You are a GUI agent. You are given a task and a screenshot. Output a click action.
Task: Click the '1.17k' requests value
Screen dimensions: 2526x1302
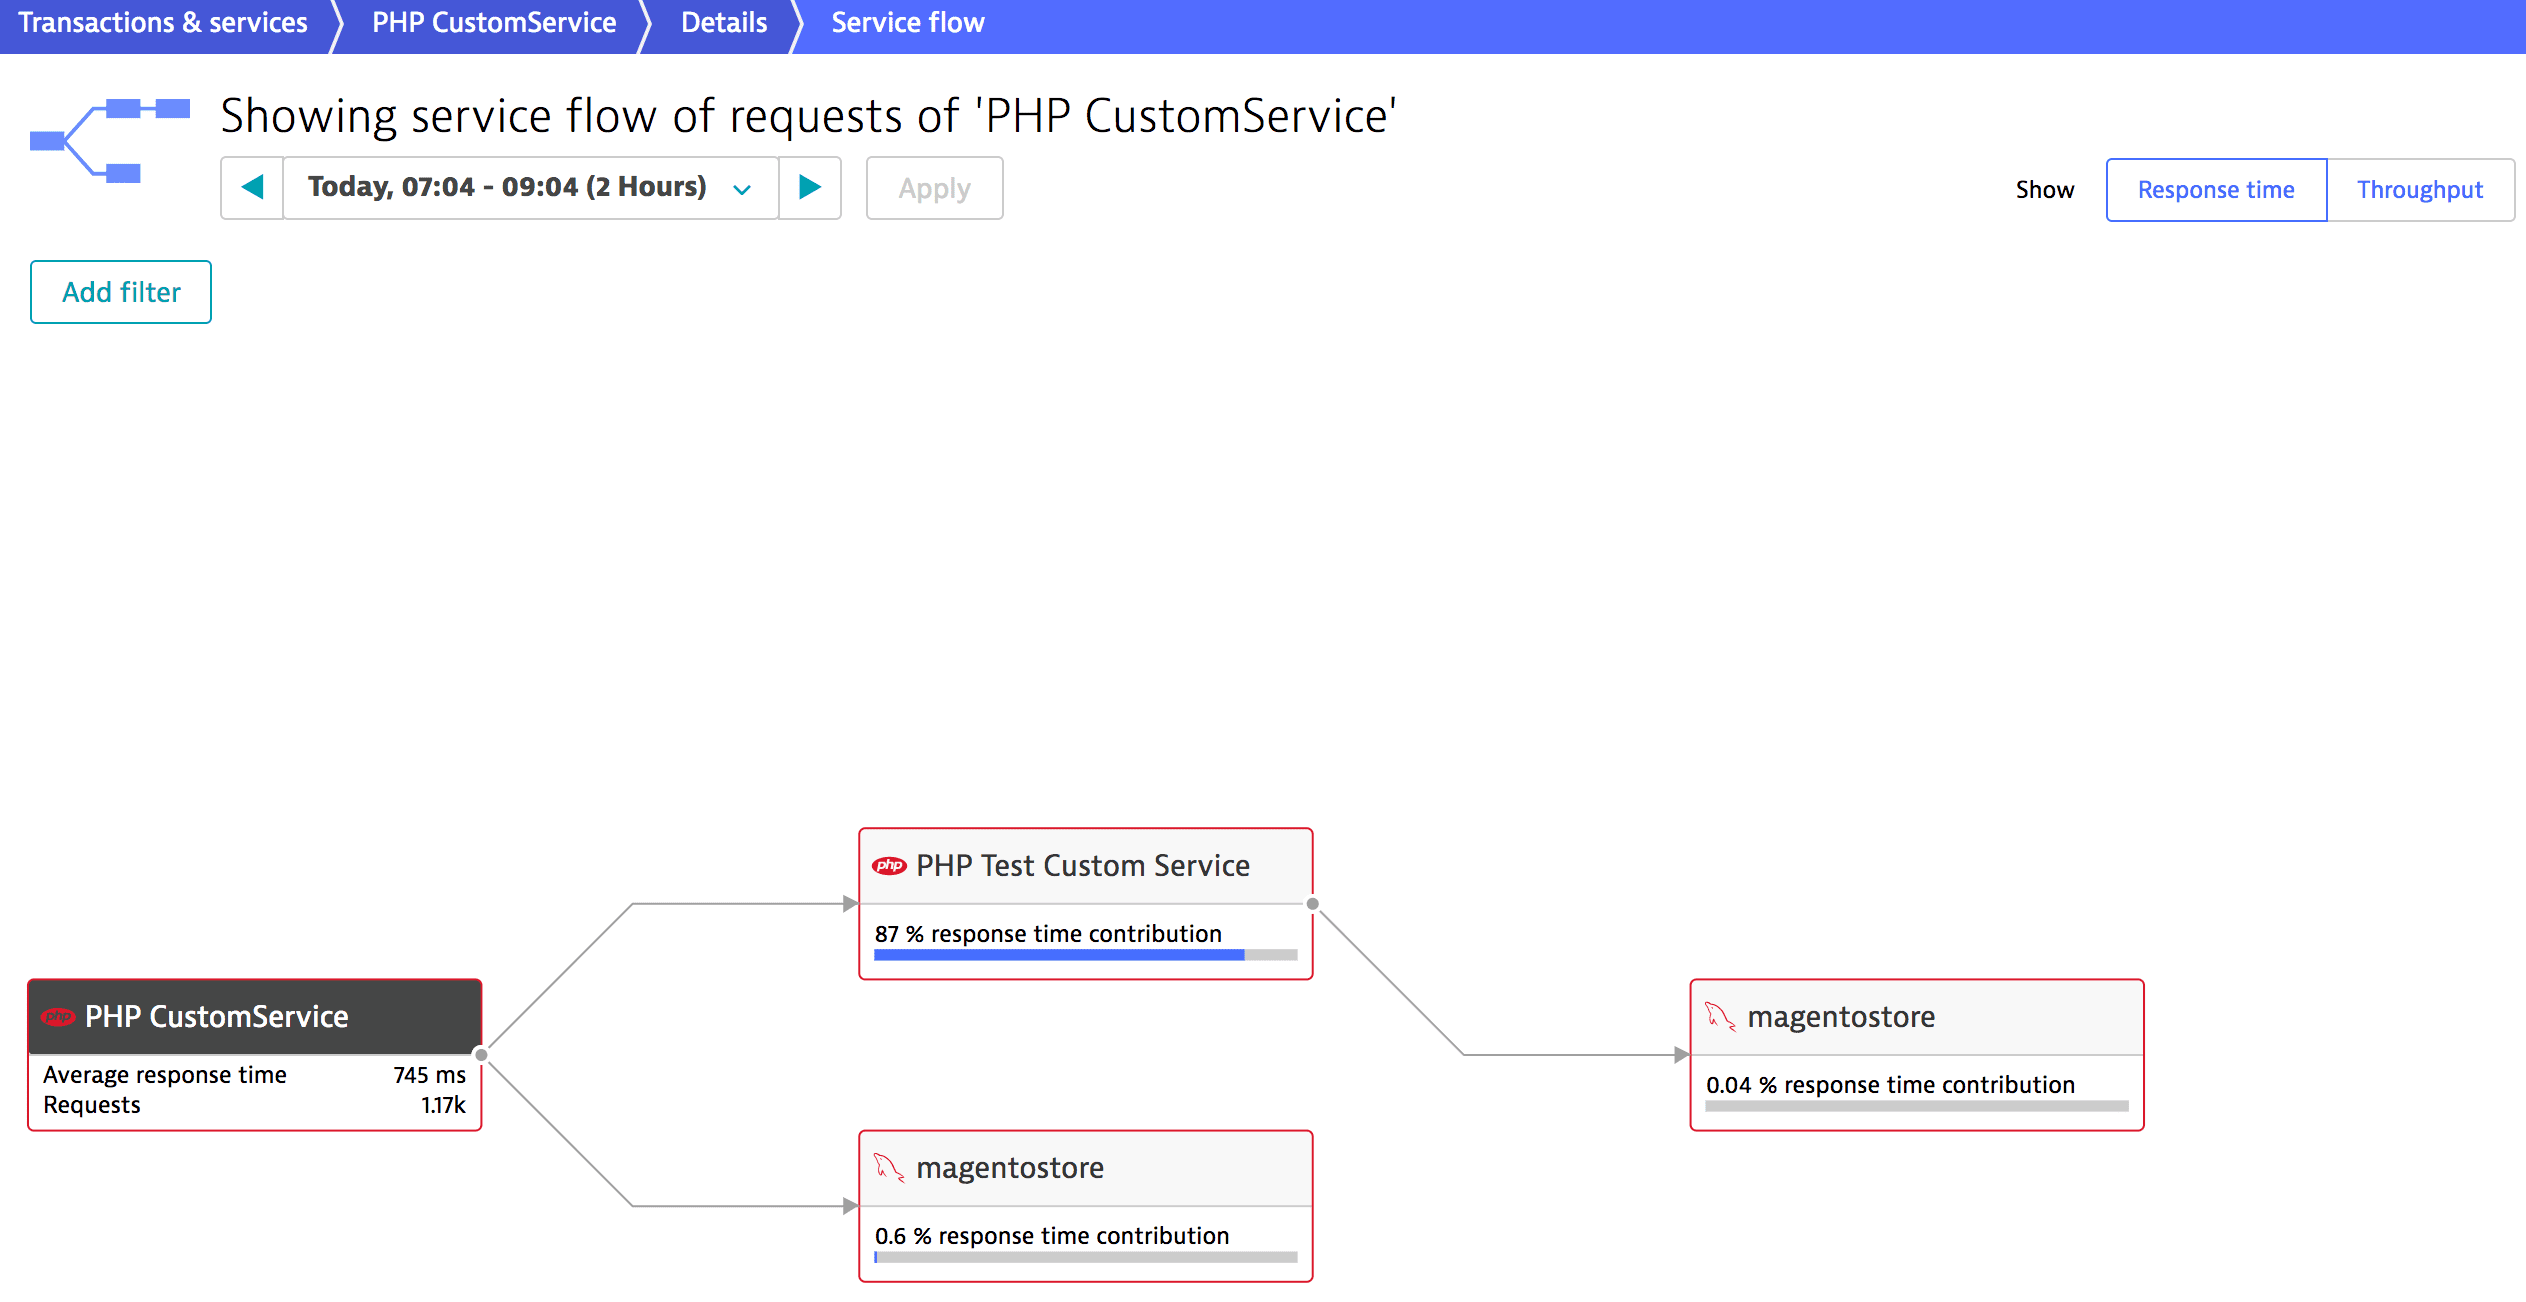point(443,1105)
